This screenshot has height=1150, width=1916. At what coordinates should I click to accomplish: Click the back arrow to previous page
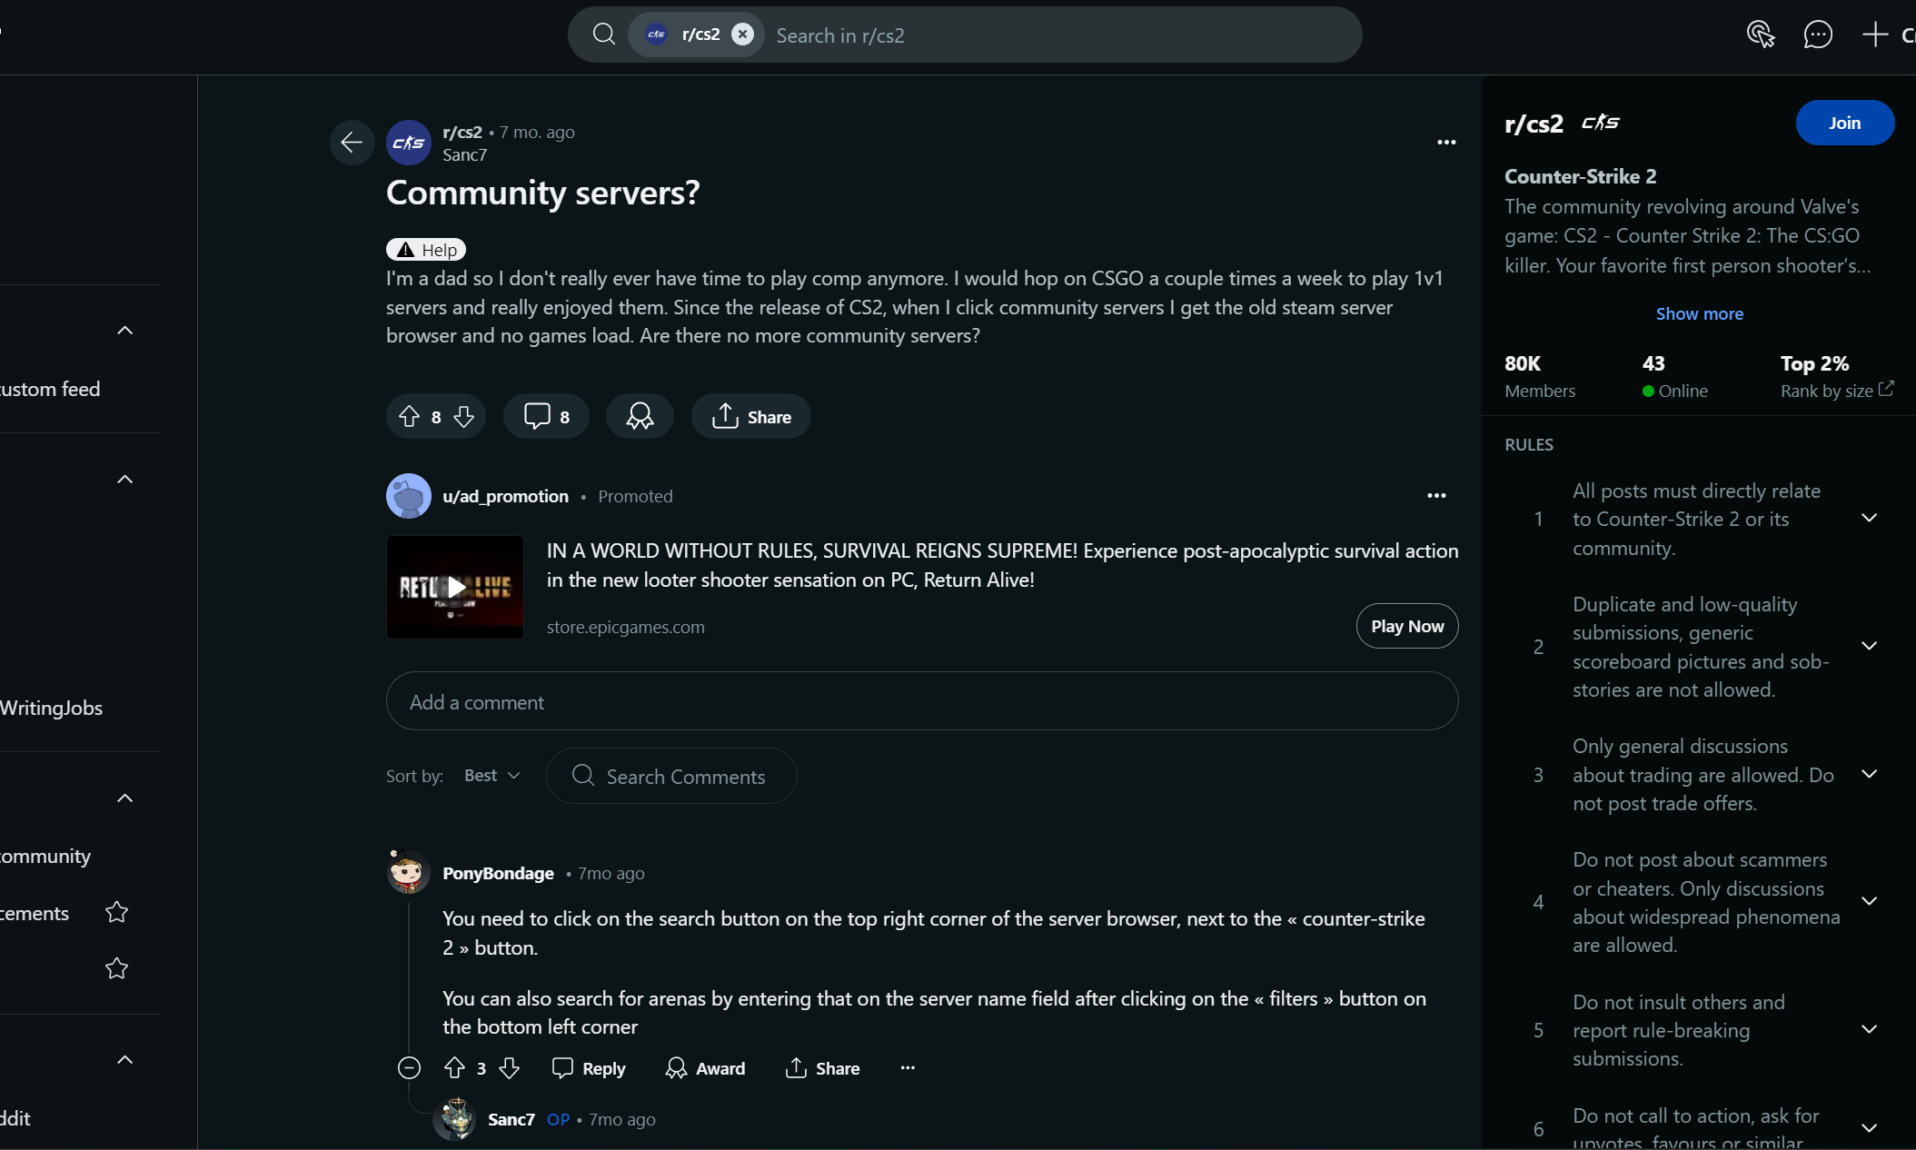352,143
